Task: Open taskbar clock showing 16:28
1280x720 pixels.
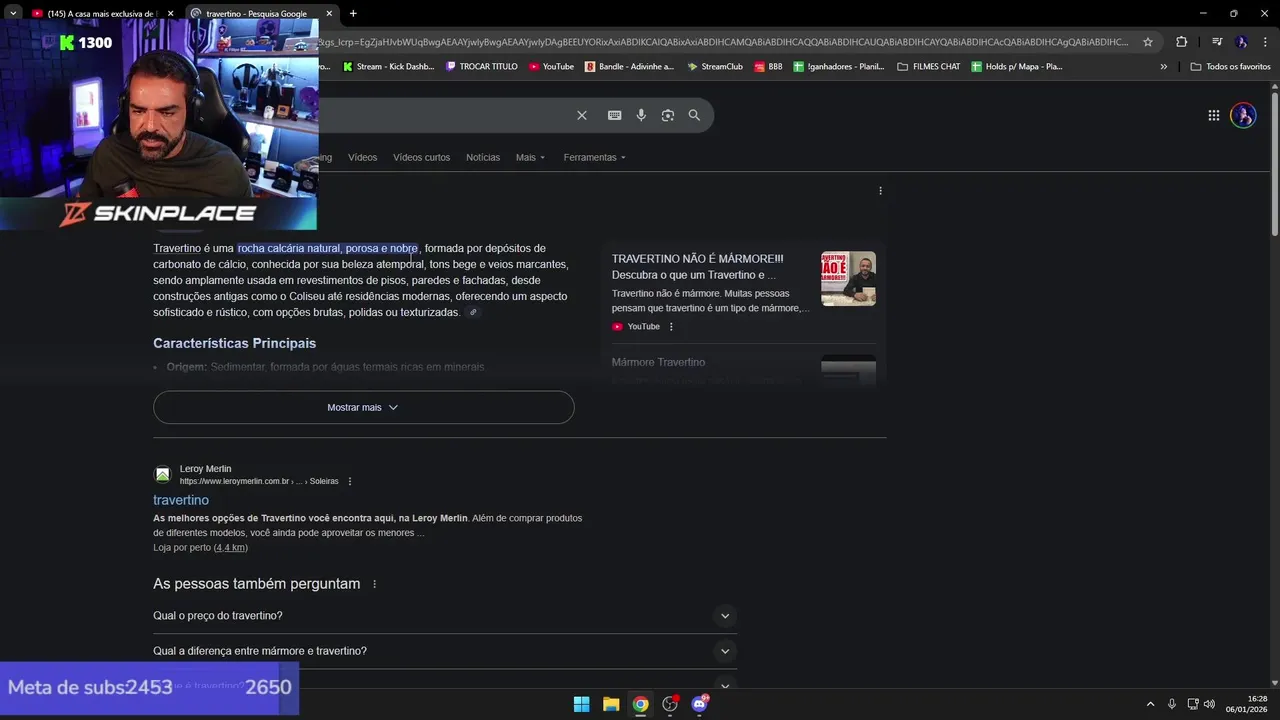Action: coord(1248,704)
